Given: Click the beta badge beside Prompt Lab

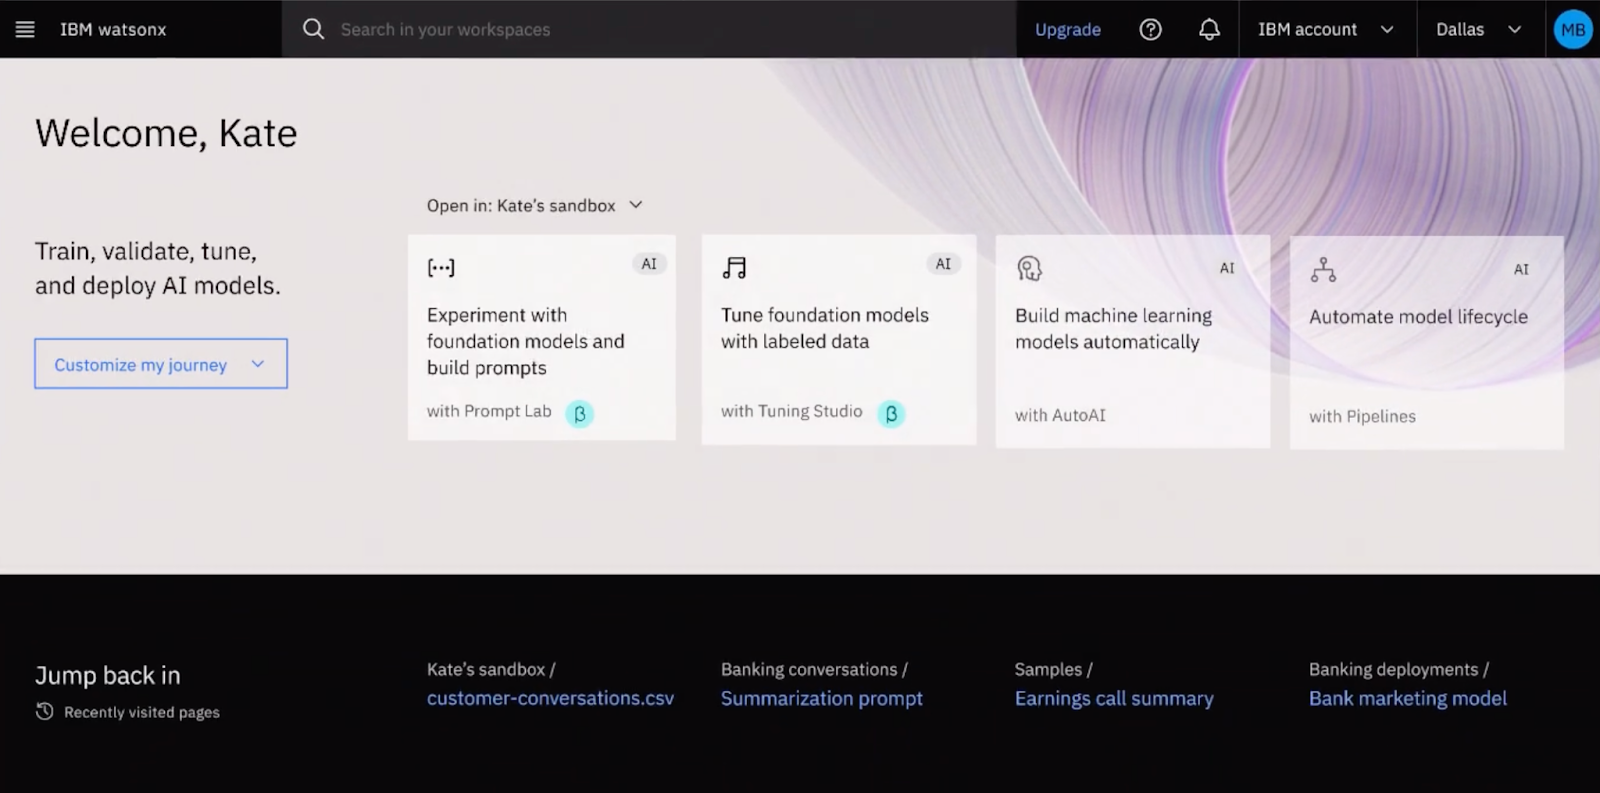Looking at the screenshot, I should [579, 413].
